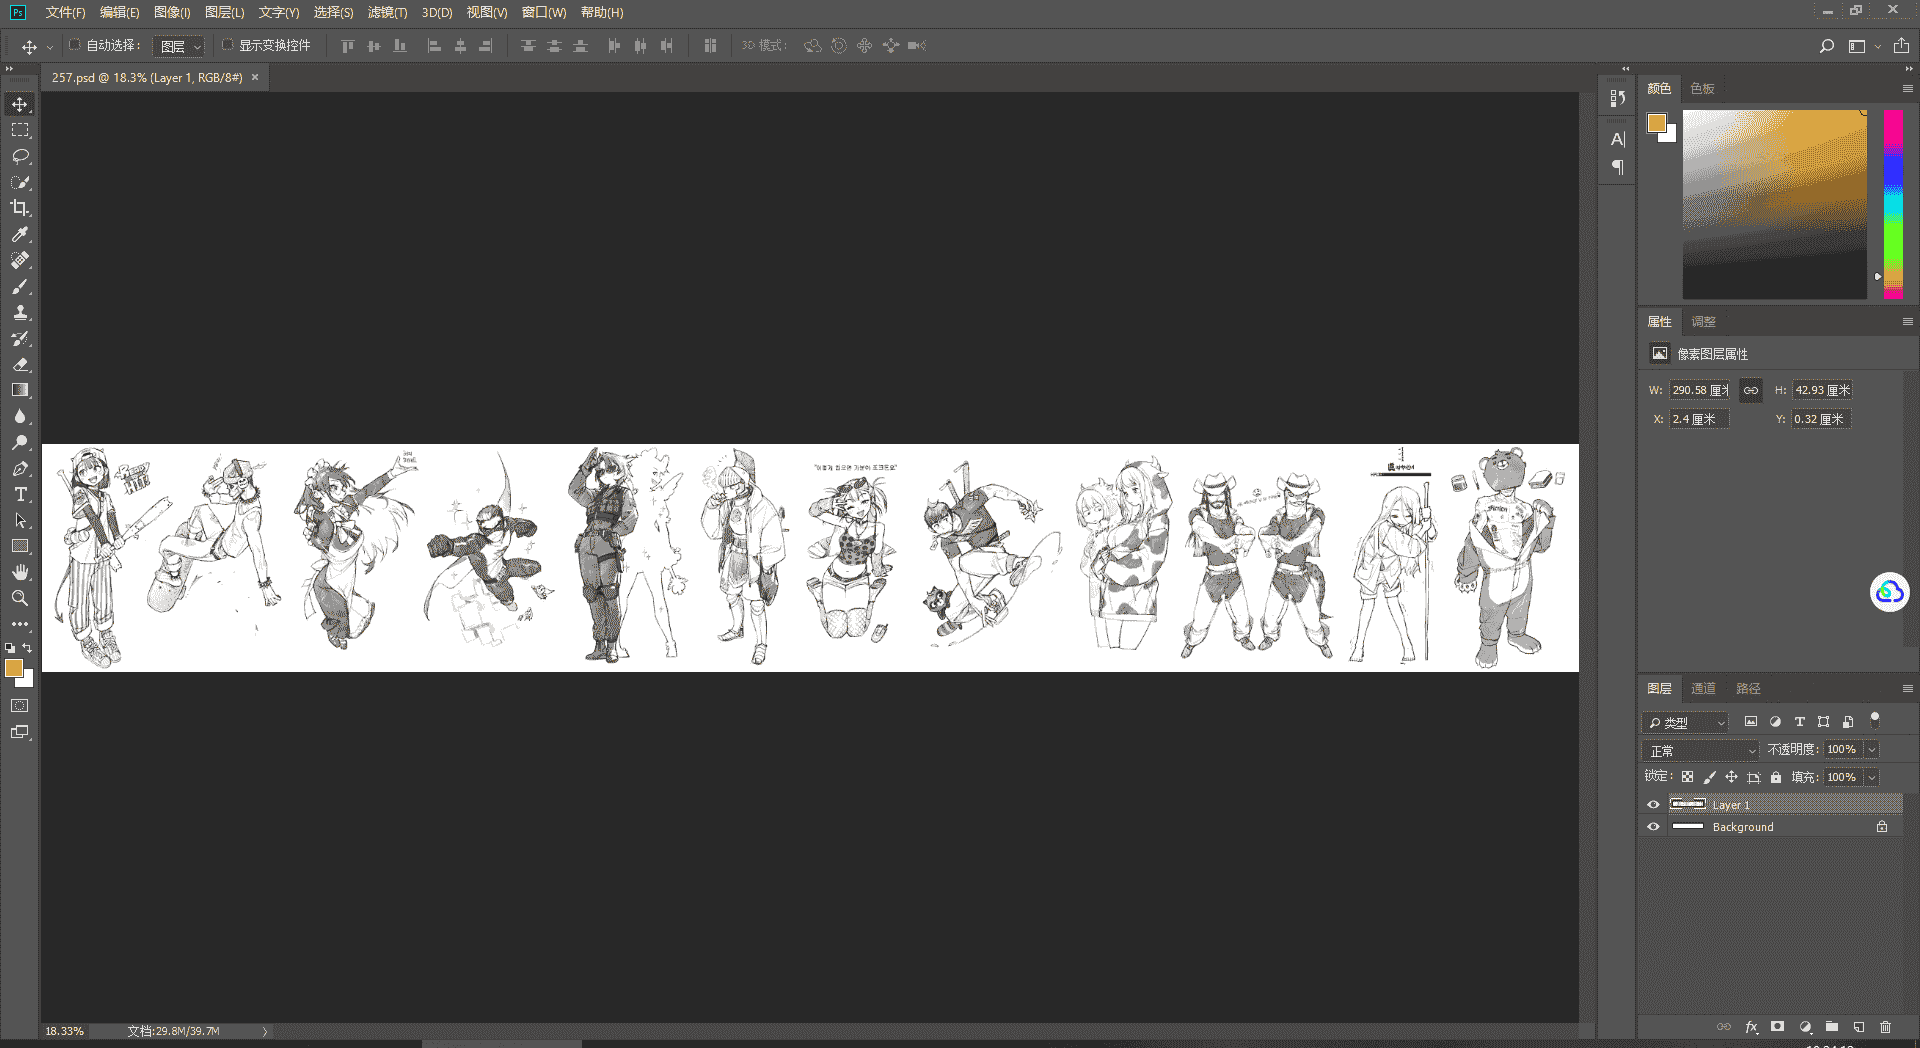
Task: Select the Hand tool
Action: point(20,572)
